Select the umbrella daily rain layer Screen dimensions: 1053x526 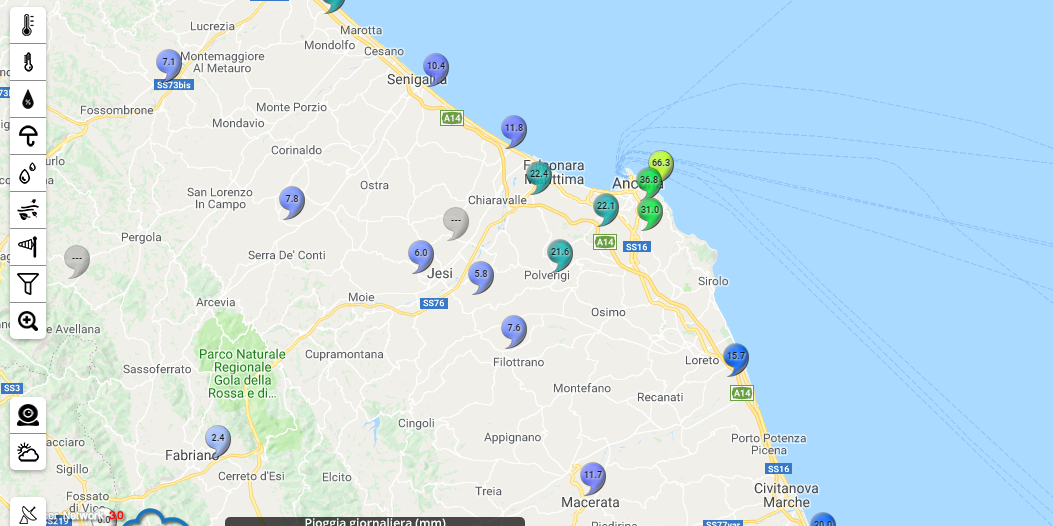[x=28, y=136]
